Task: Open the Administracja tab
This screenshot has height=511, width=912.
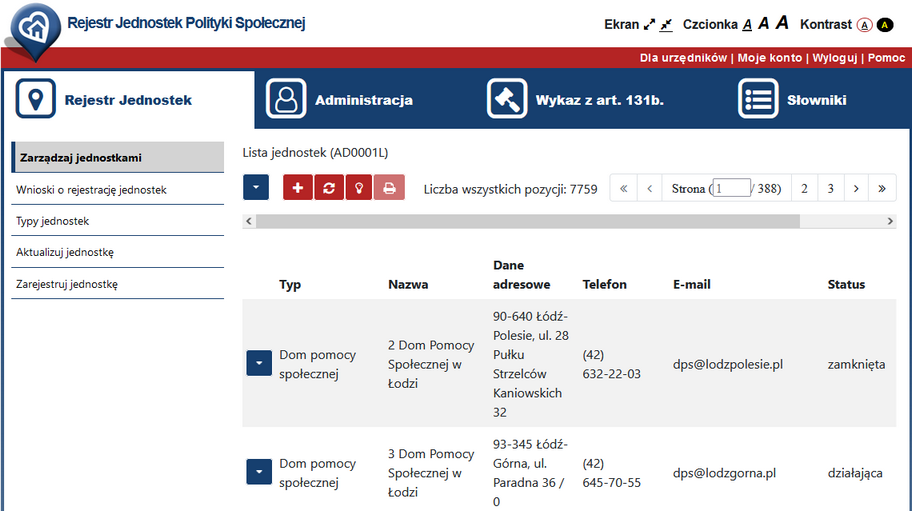Action: point(364,100)
